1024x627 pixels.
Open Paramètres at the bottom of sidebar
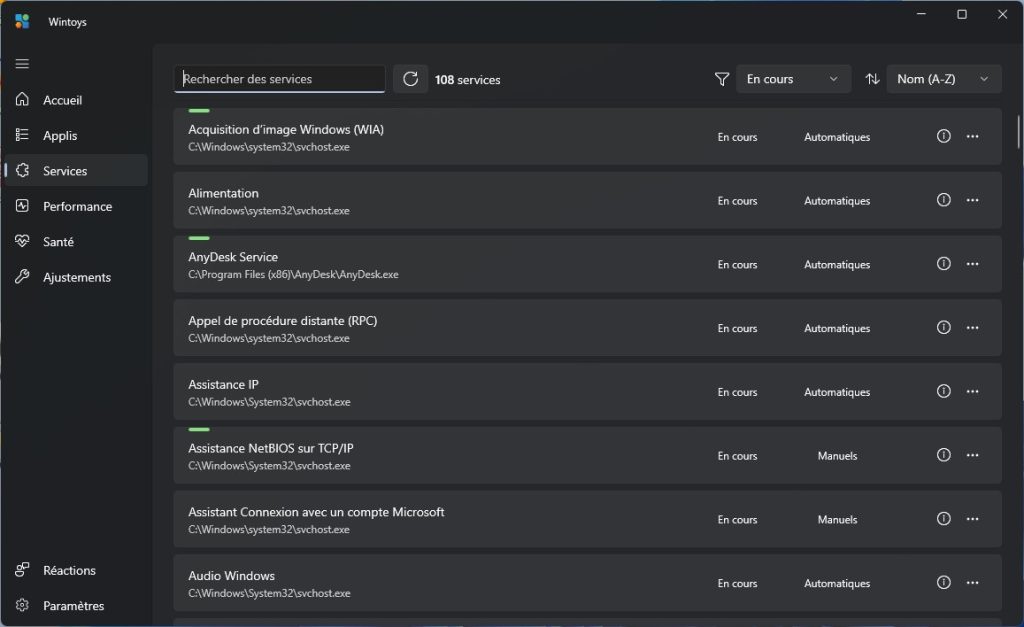pyautogui.click(x=73, y=605)
